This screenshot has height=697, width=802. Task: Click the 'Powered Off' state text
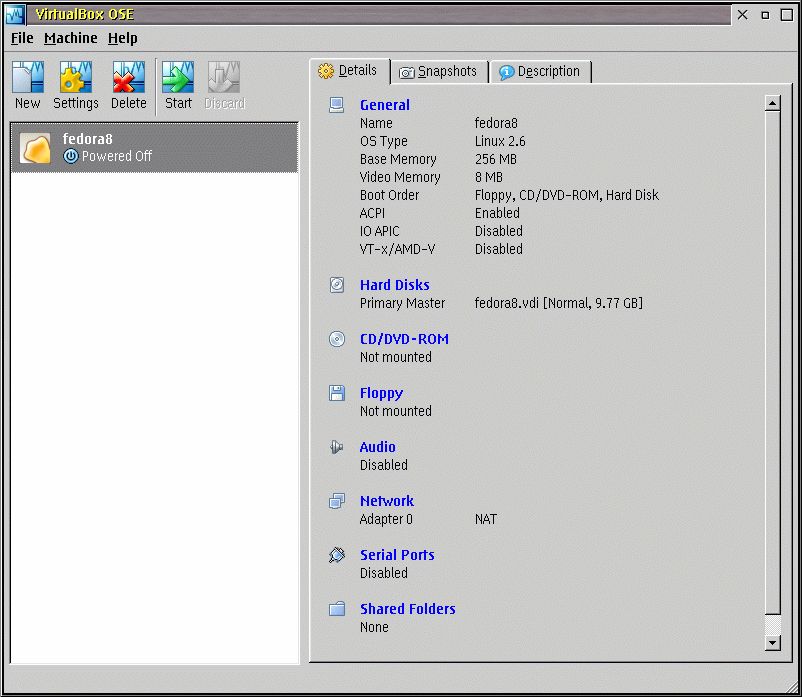point(117,156)
